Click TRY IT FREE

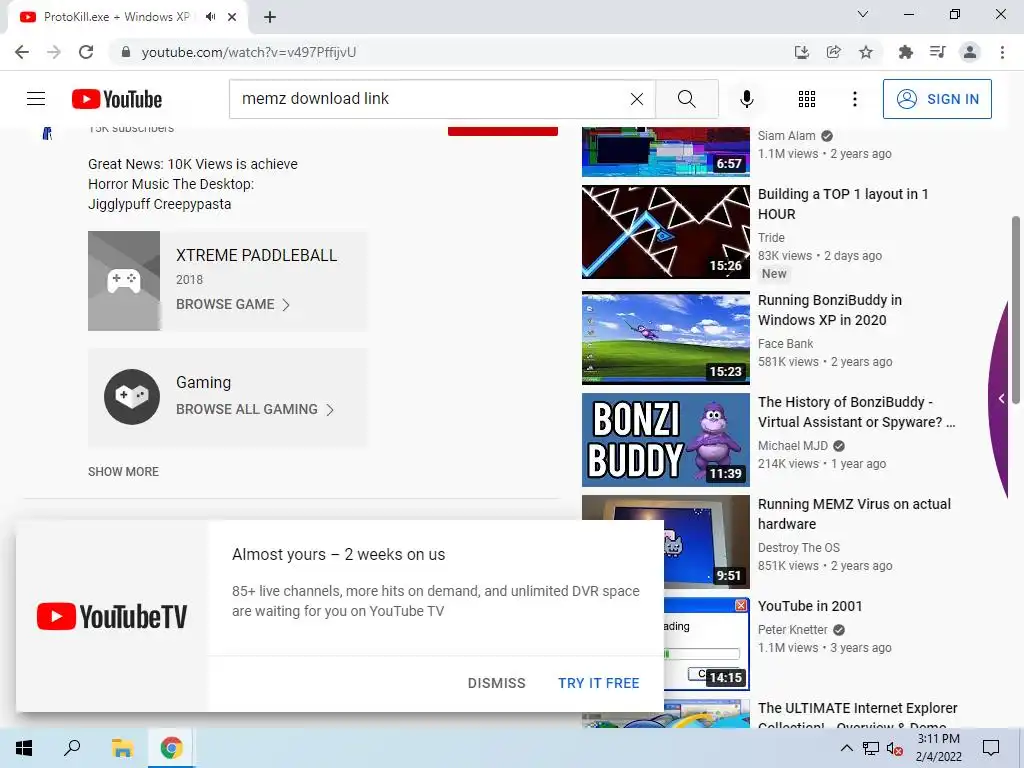pos(598,683)
